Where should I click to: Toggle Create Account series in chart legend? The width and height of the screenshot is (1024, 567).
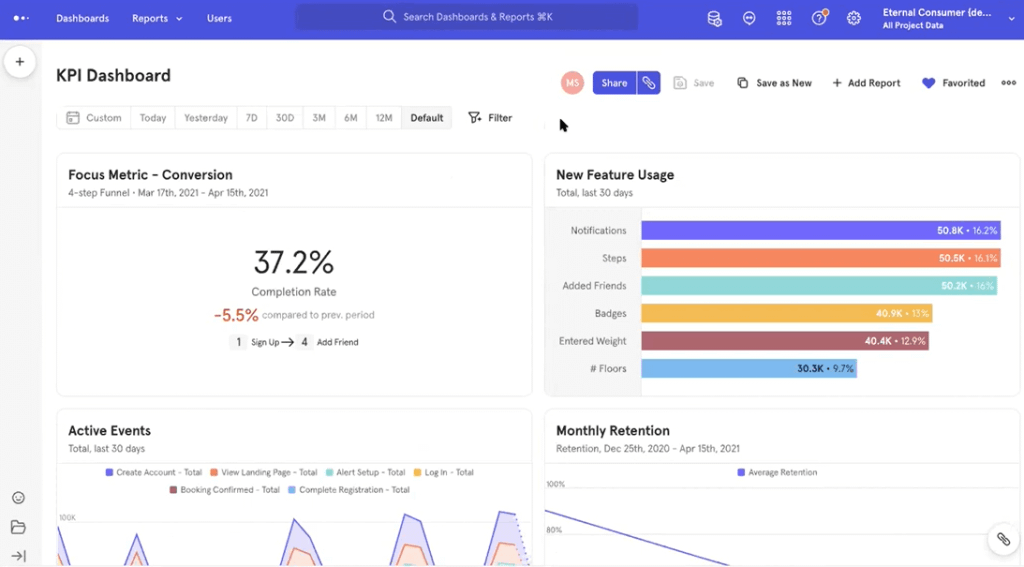pyautogui.click(x=153, y=472)
